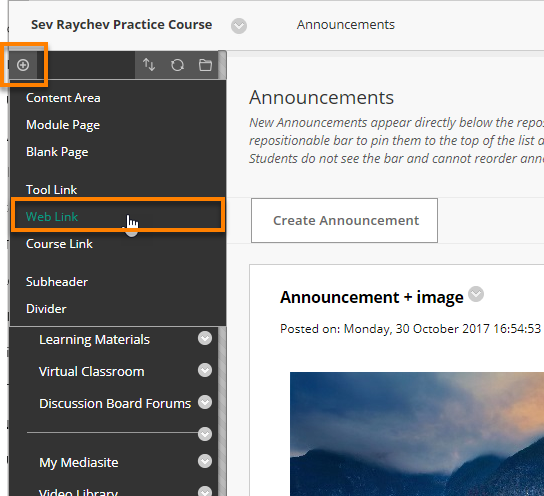Open the Sev Raychev Practice Course dropdown chevron
This screenshot has height=496, width=544.
pyautogui.click(x=239, y=26)
